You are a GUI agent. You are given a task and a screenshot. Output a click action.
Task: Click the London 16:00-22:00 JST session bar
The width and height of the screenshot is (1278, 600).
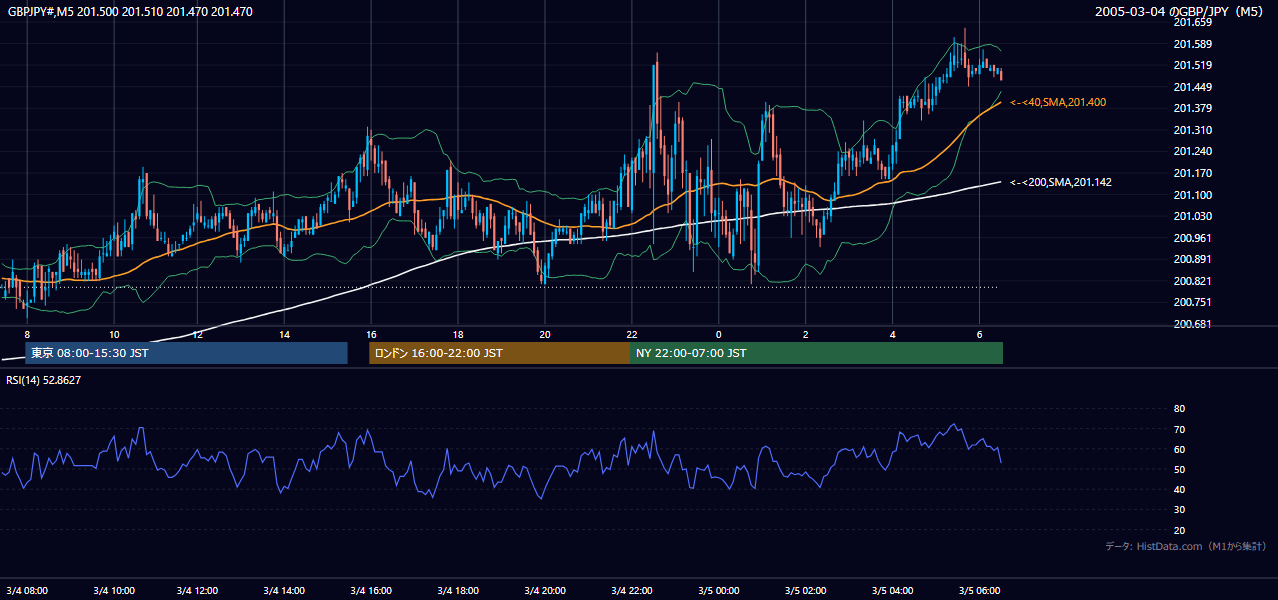[x=499, y=353]
